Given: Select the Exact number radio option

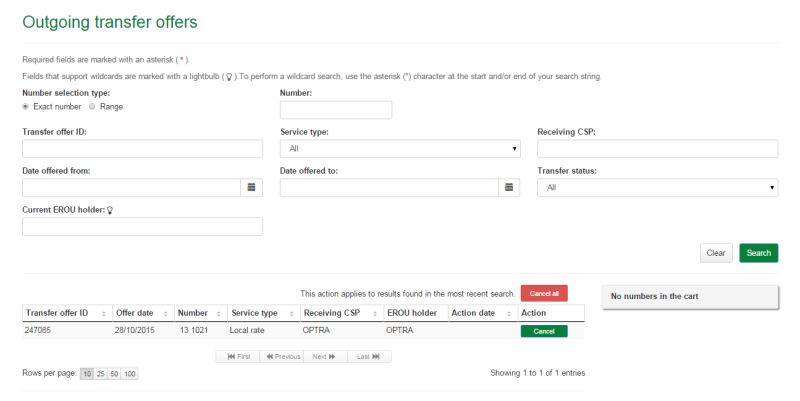Looking at the screenshot, I should tap(26, 107).
